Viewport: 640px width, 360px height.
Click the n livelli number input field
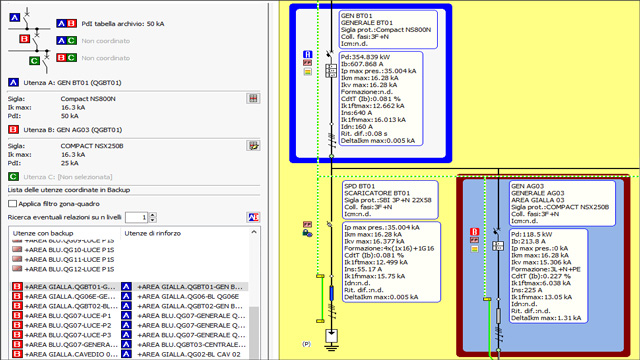point(137,218)
